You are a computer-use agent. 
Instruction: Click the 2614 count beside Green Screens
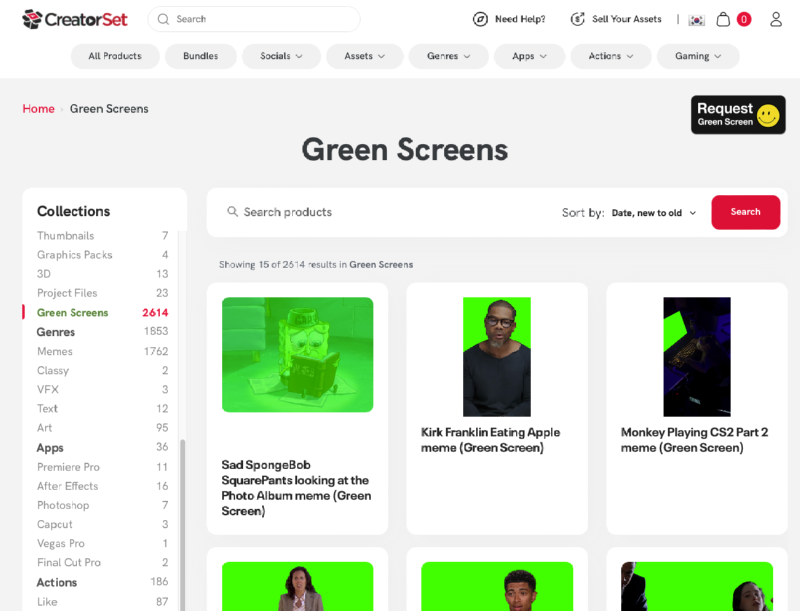pyautogui.click(x=155, y=313)
